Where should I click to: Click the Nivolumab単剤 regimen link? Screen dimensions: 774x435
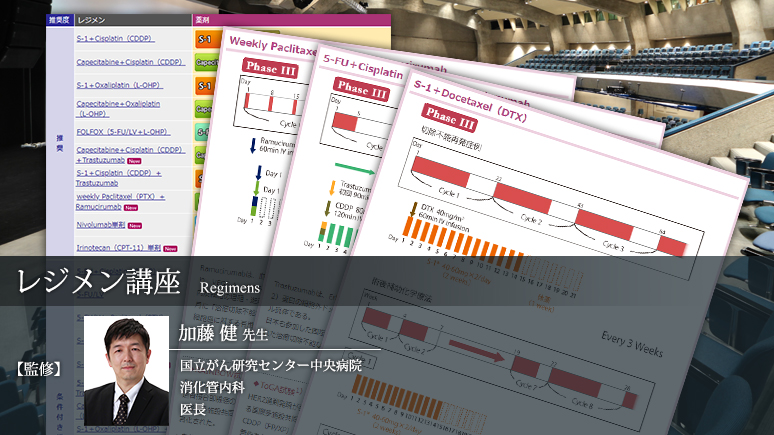[x=101, y=225]
